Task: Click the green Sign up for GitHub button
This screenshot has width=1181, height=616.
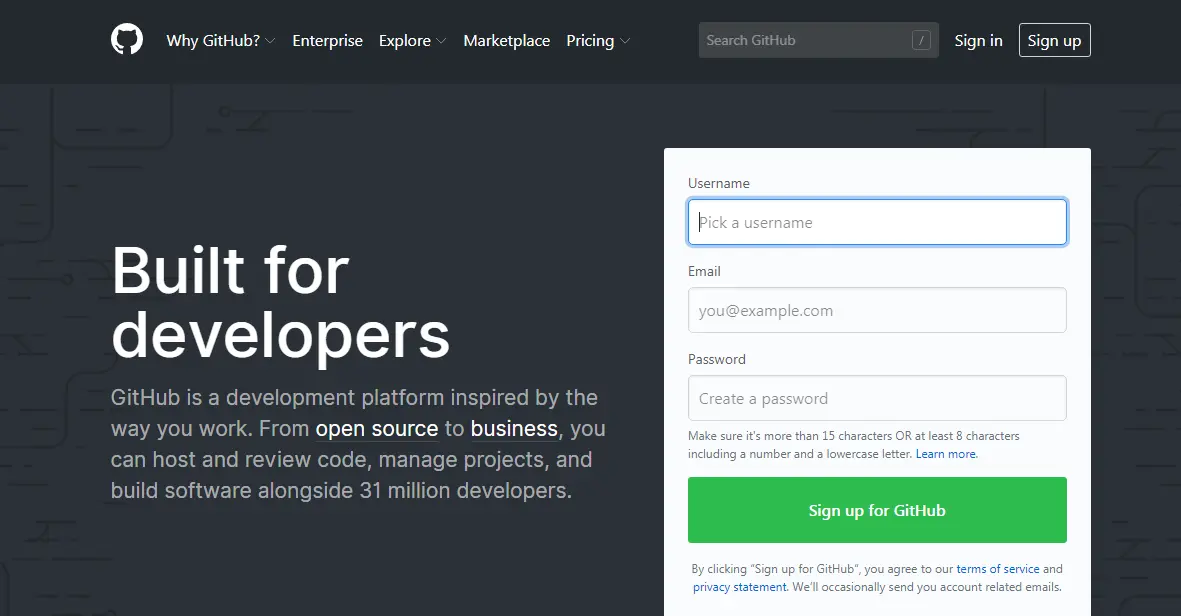Action: point(877,510)
